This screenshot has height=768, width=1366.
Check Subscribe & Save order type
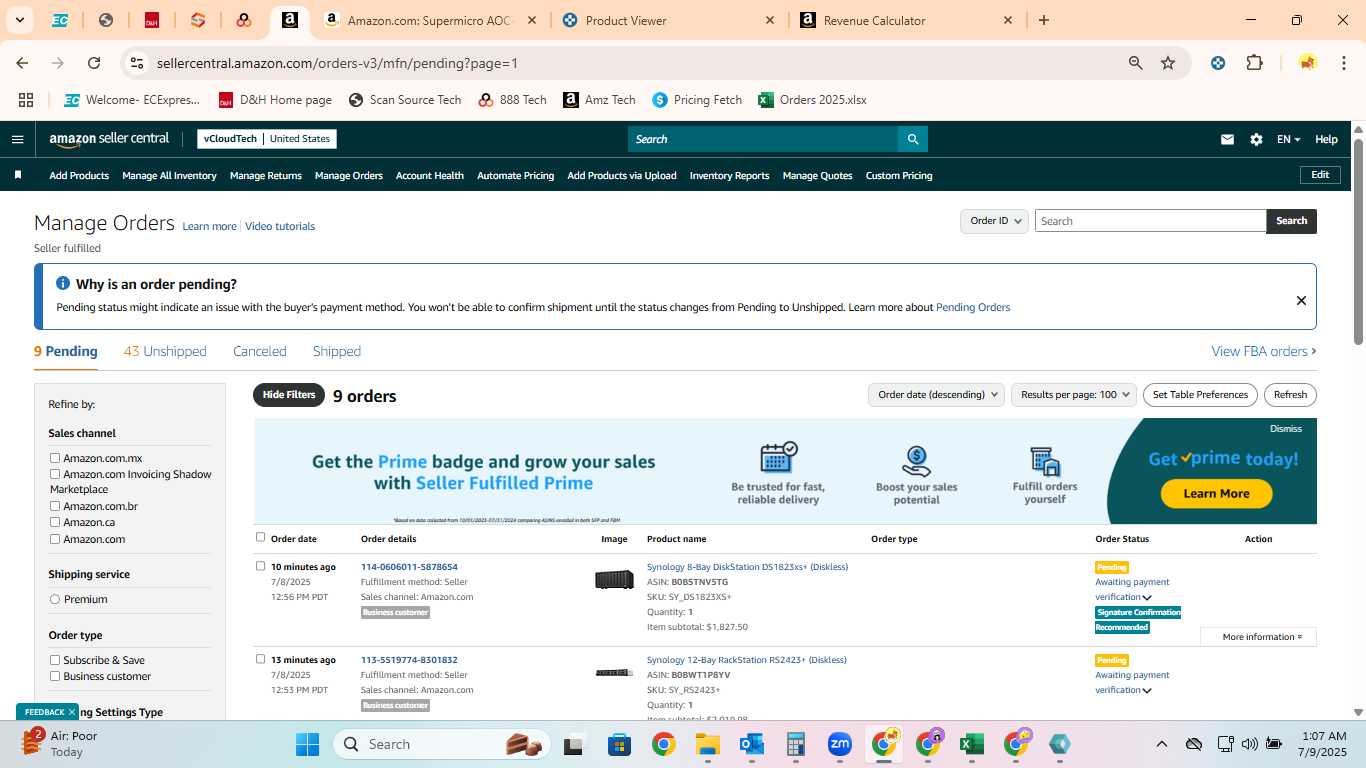pyautogui.click(x=55, y=660)
